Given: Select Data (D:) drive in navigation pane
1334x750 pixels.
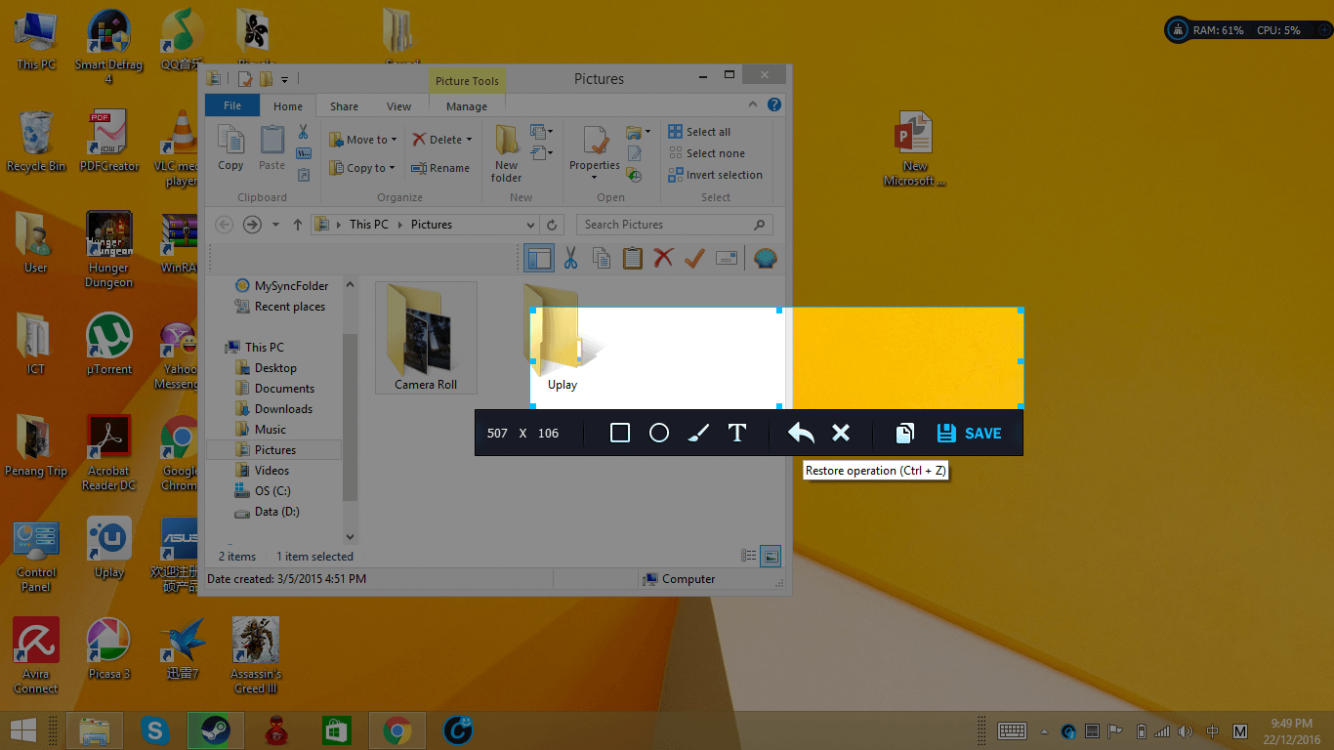Looking at the screenshot, I should (266, 512).
